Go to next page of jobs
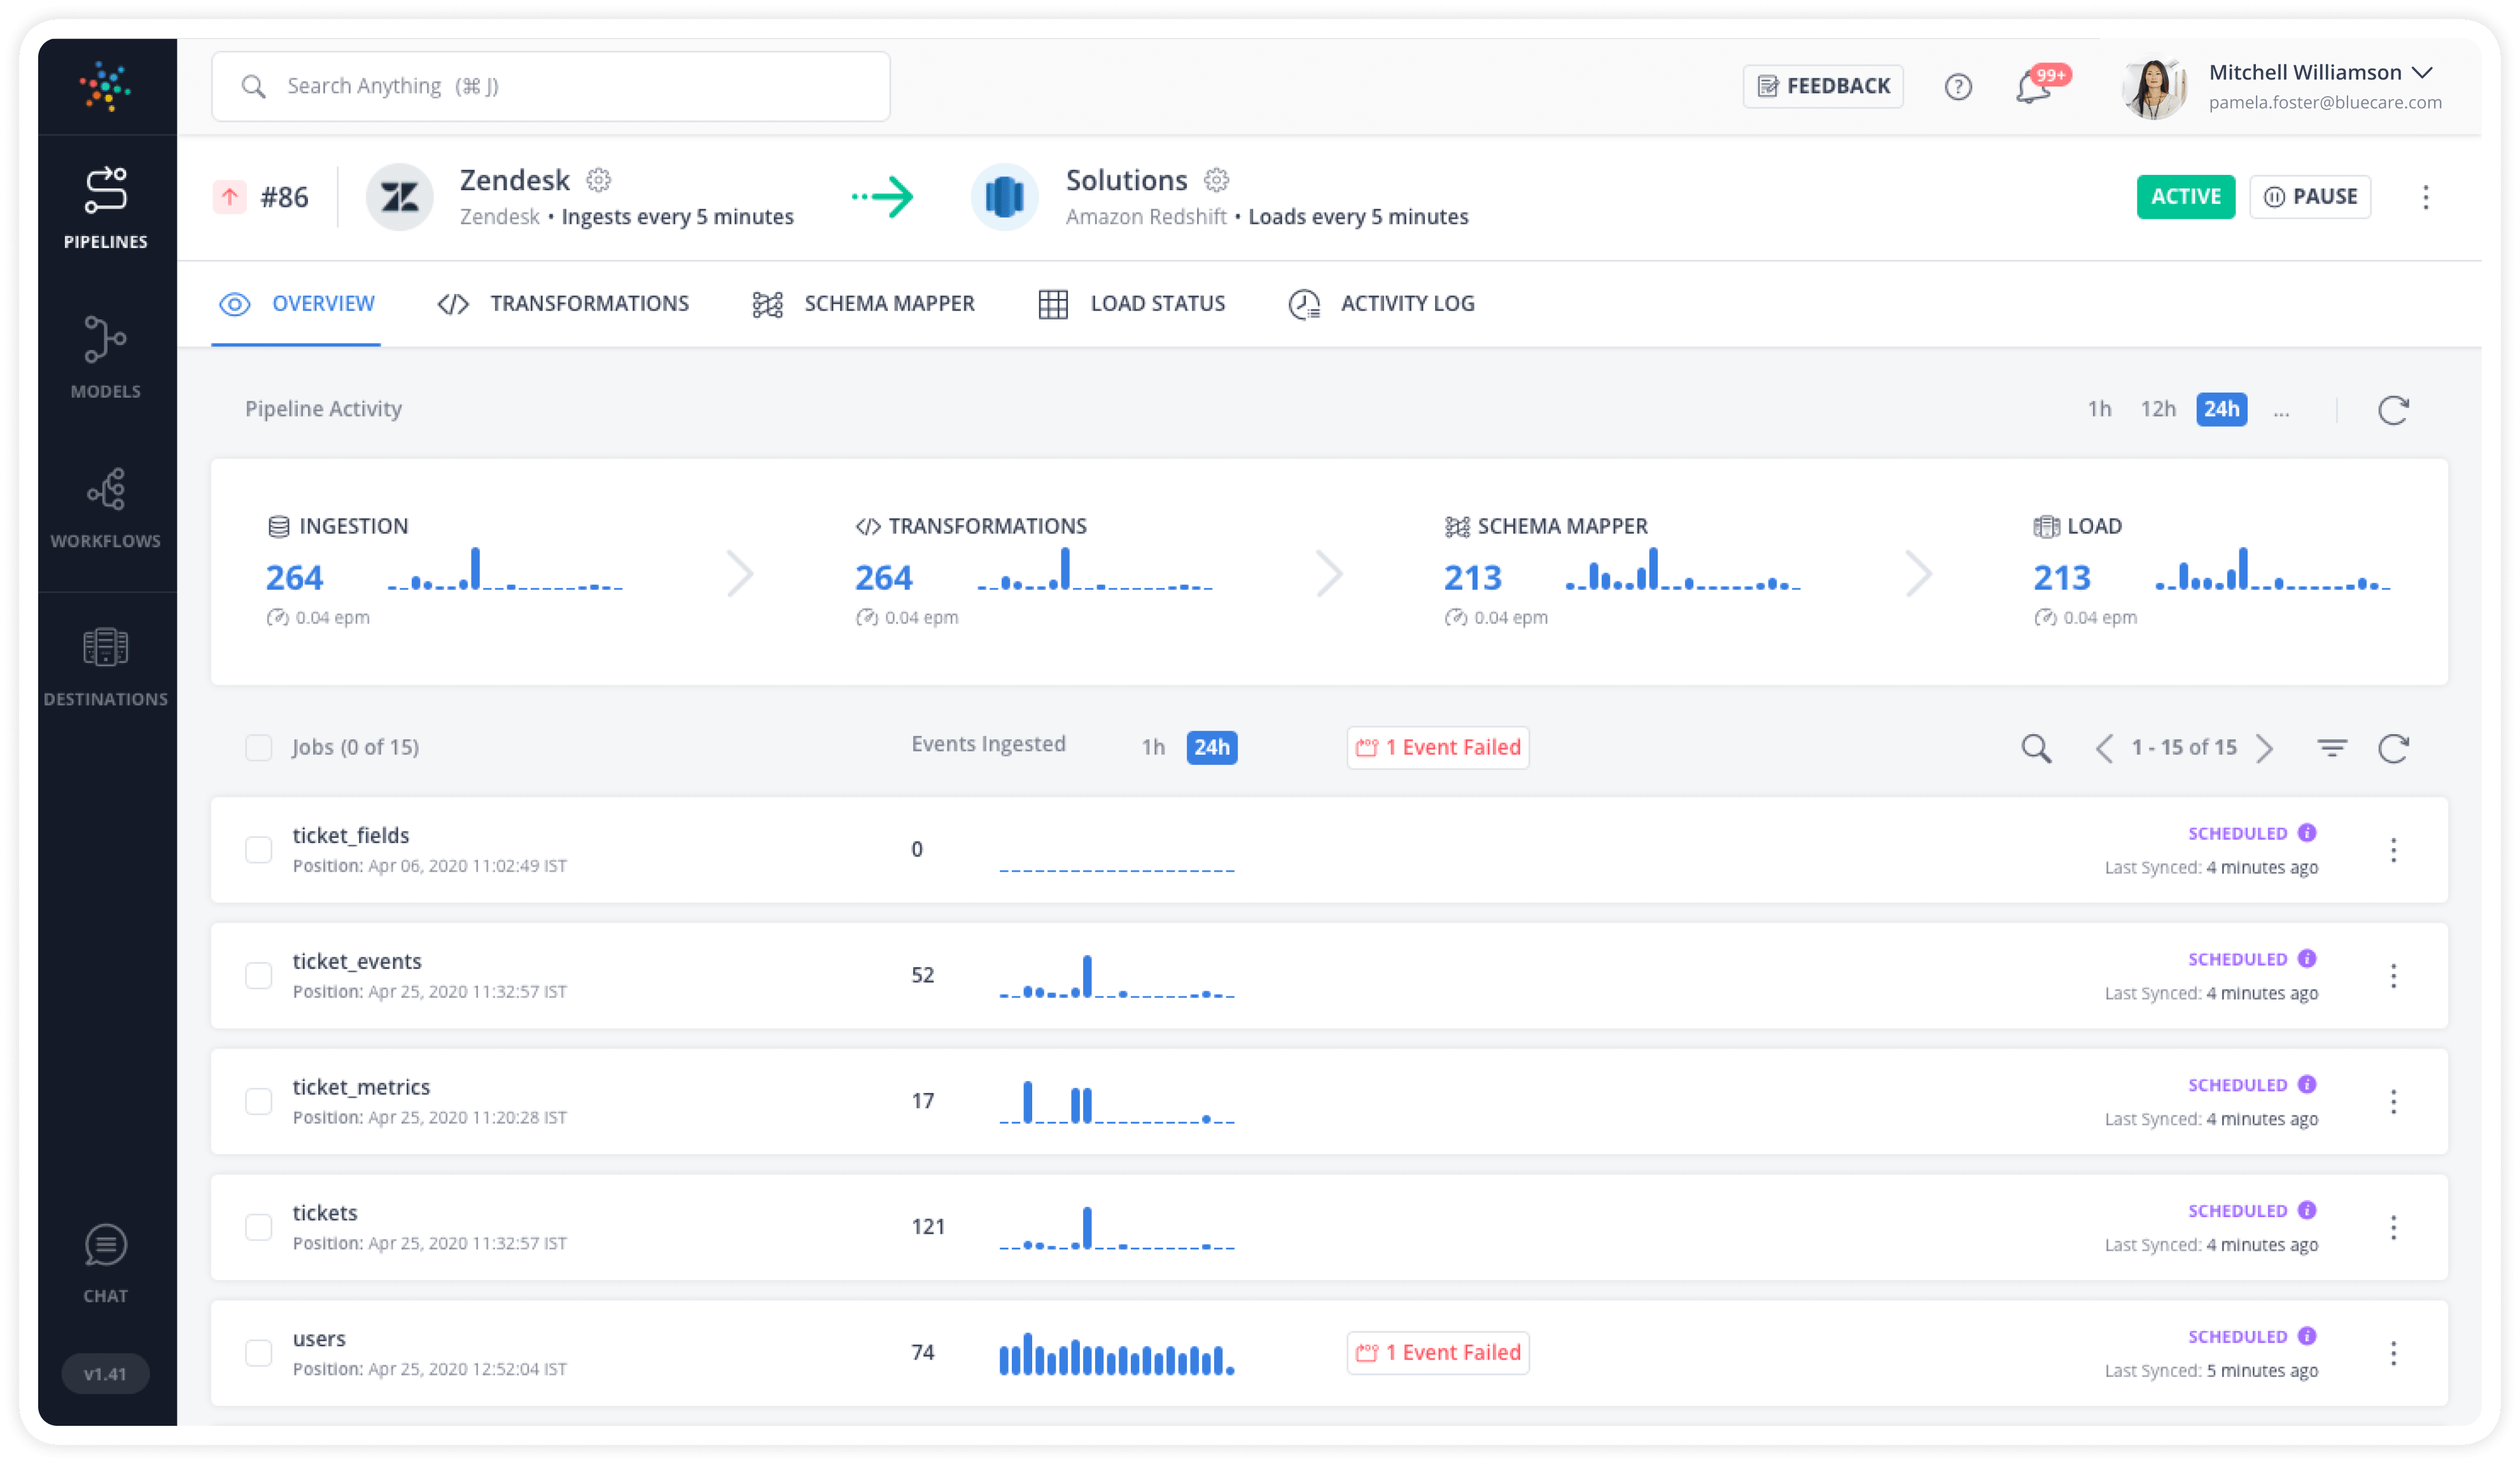 [2264, 748]
